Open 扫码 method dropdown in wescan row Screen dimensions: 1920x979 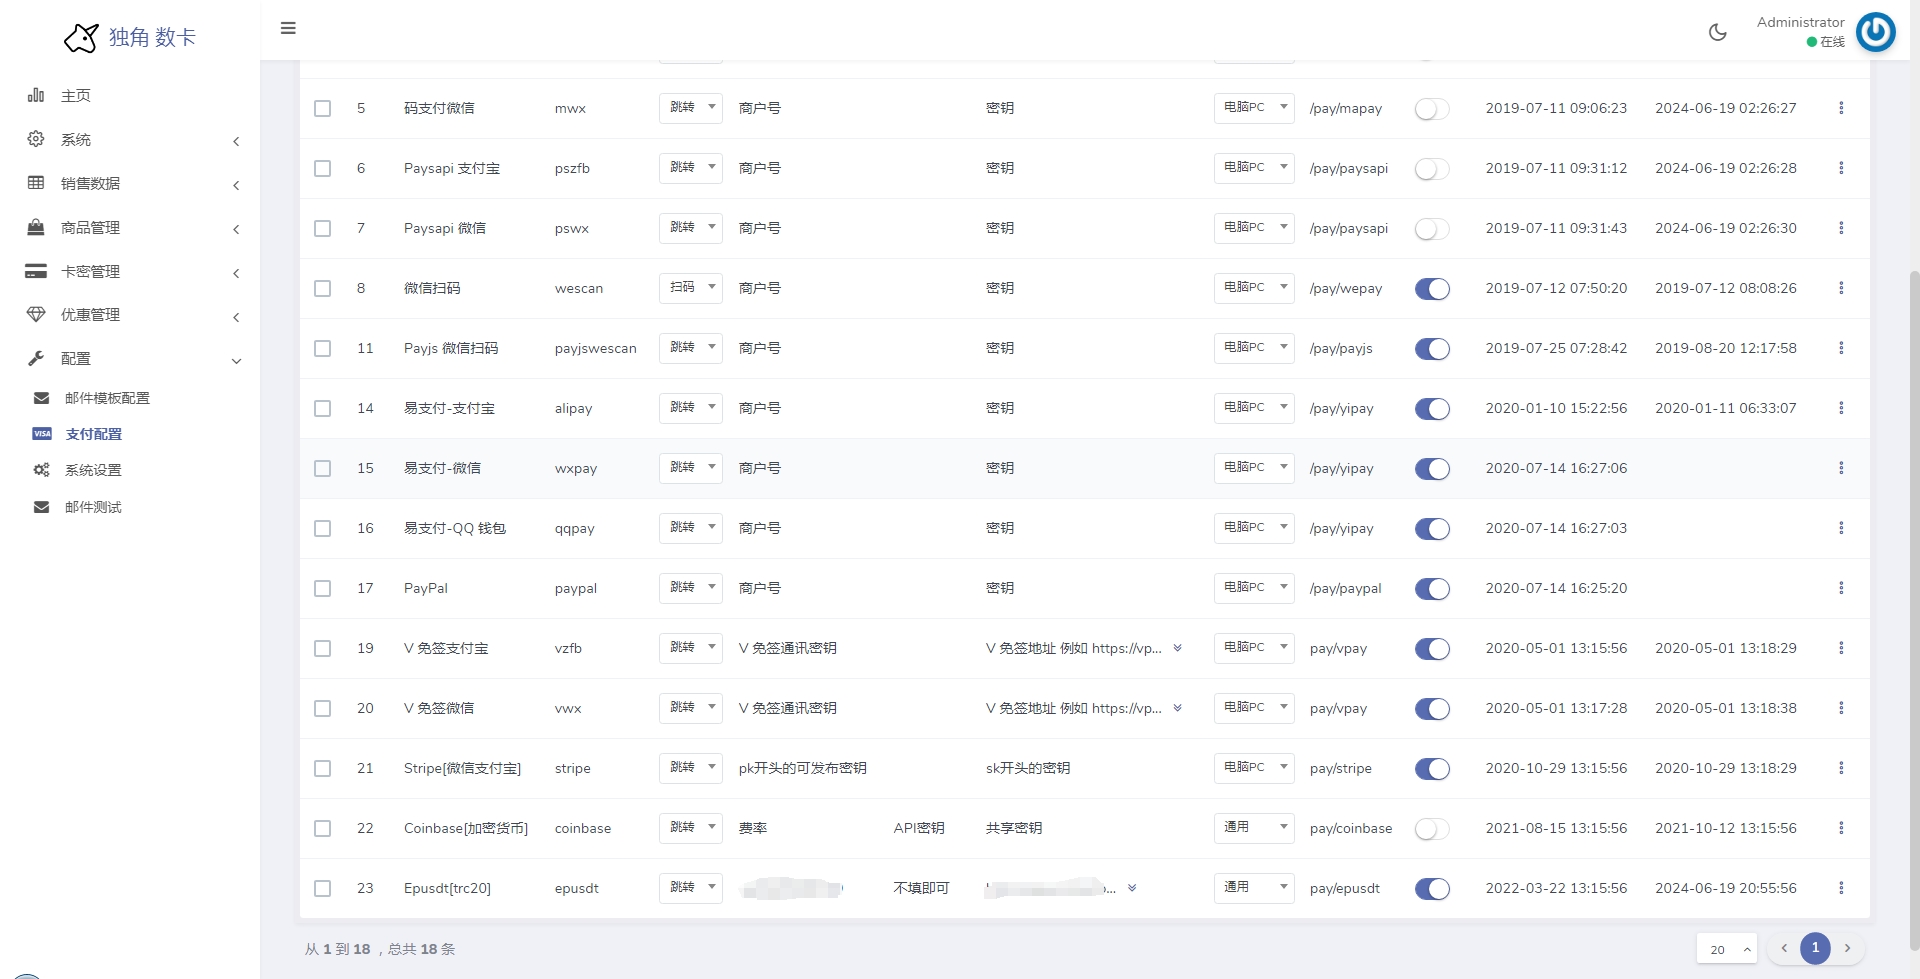click(690, 288)
